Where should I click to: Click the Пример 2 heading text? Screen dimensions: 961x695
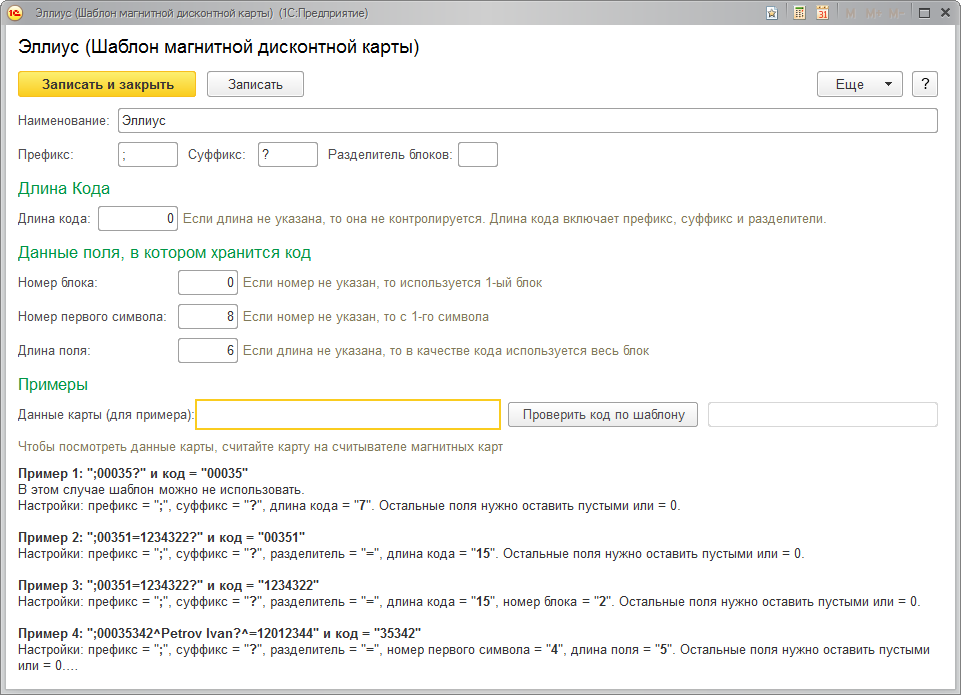[161, 537]
